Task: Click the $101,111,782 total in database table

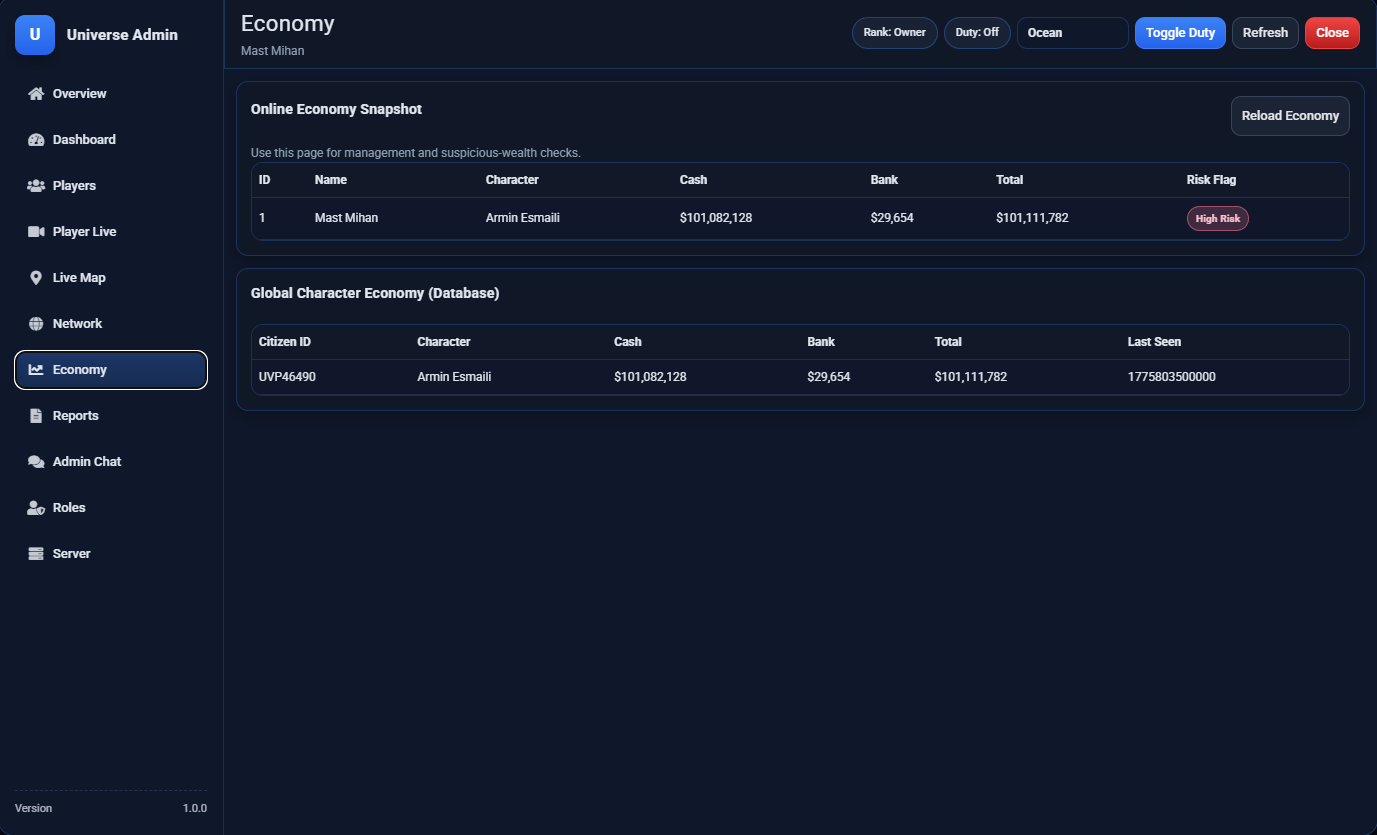Action: 971,378
